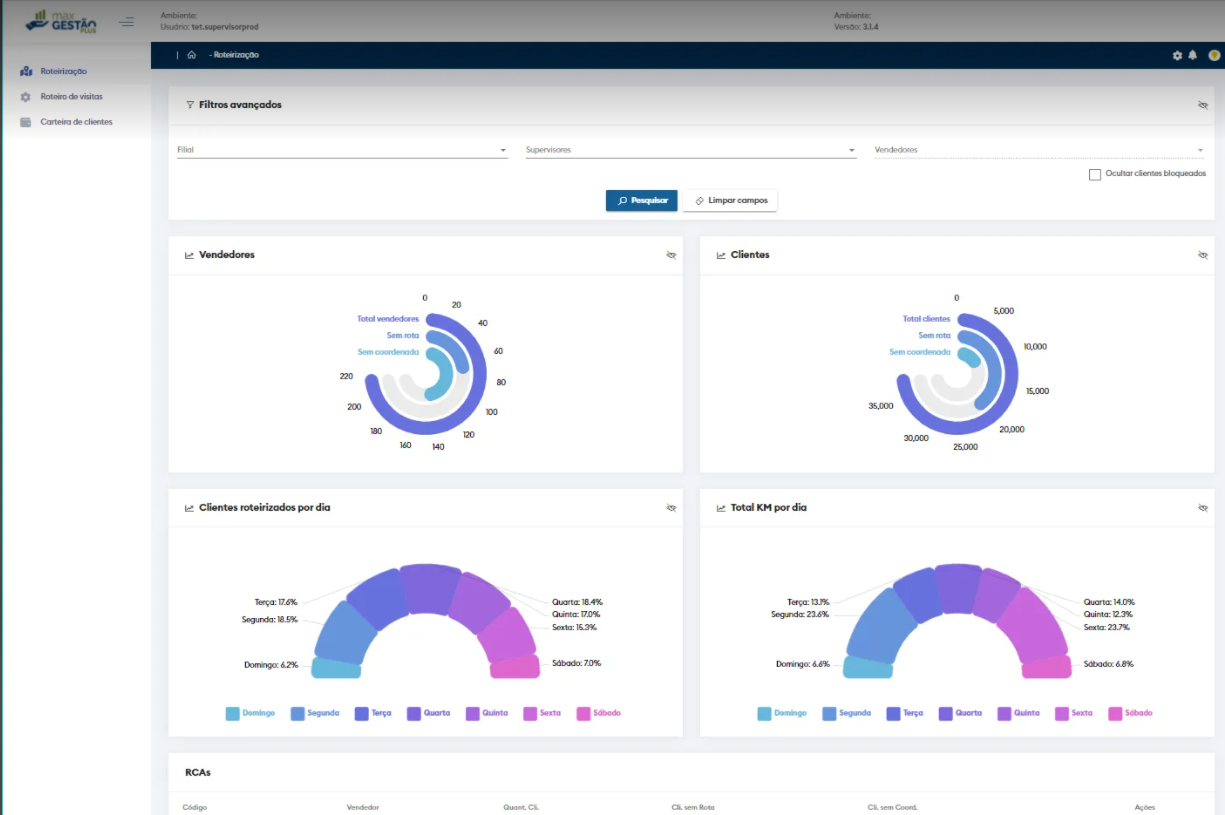This screenshot has height=815, width=1225.
Task: Expand the Supervisores dropdown
Action: coord(690,150)
